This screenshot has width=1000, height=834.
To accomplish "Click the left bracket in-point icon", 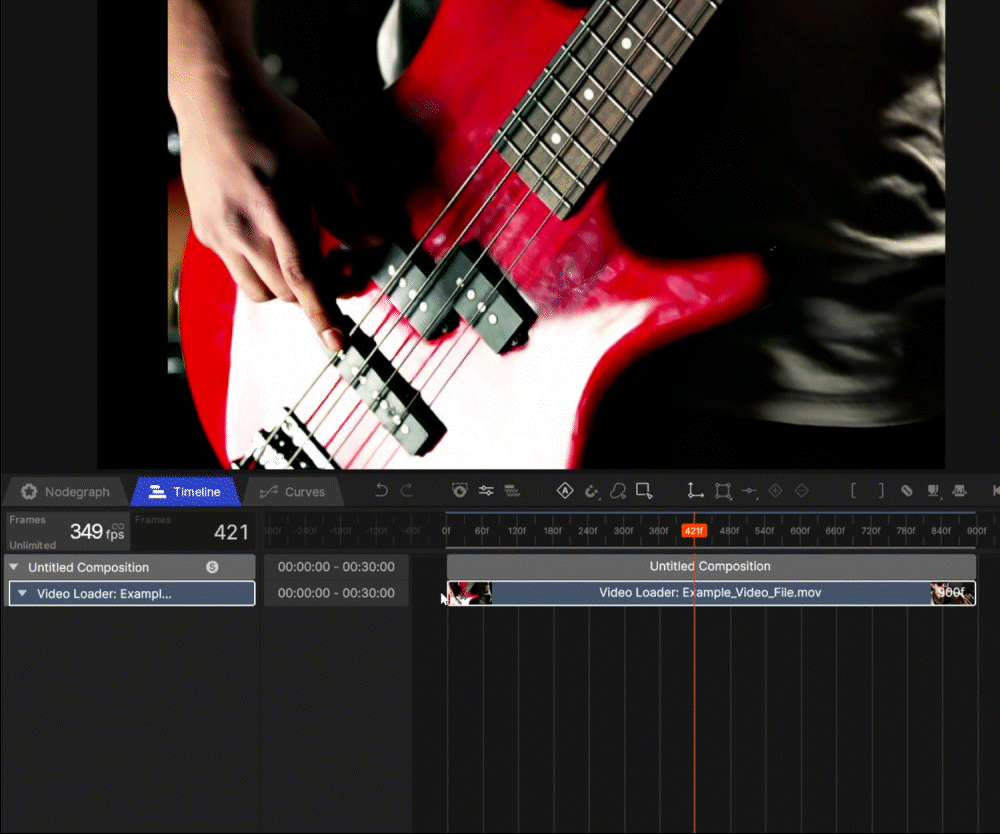I will [853, 491].
